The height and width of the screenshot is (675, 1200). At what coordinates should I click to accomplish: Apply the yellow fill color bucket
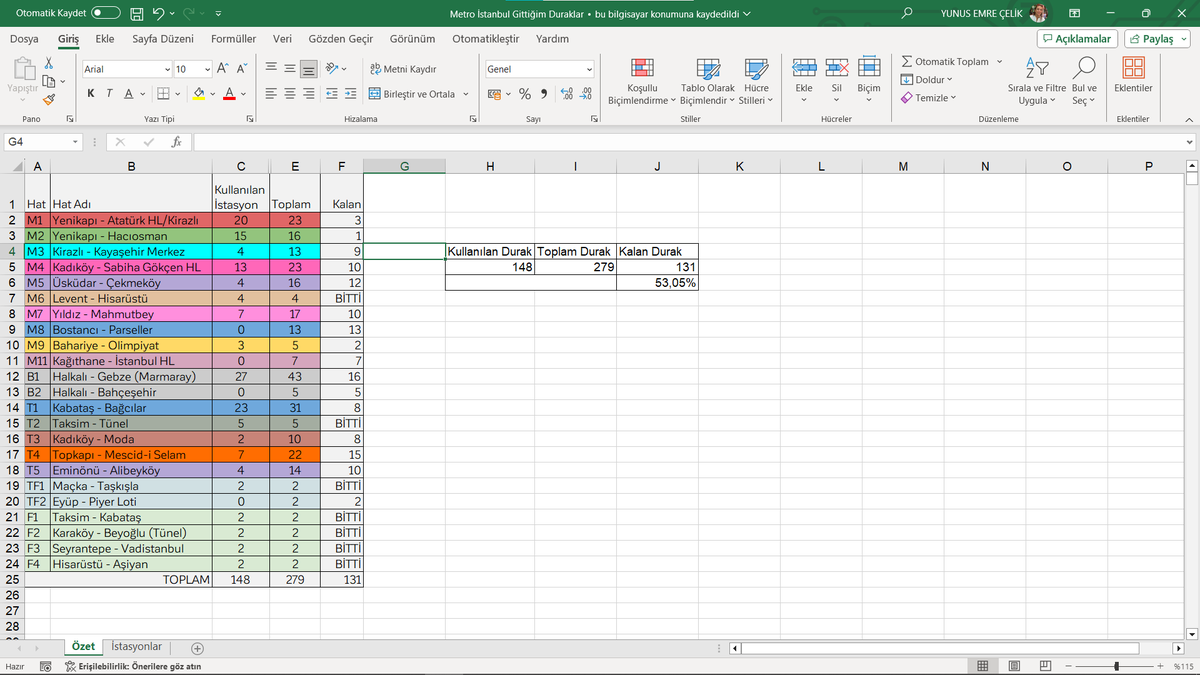pos(198,94)
